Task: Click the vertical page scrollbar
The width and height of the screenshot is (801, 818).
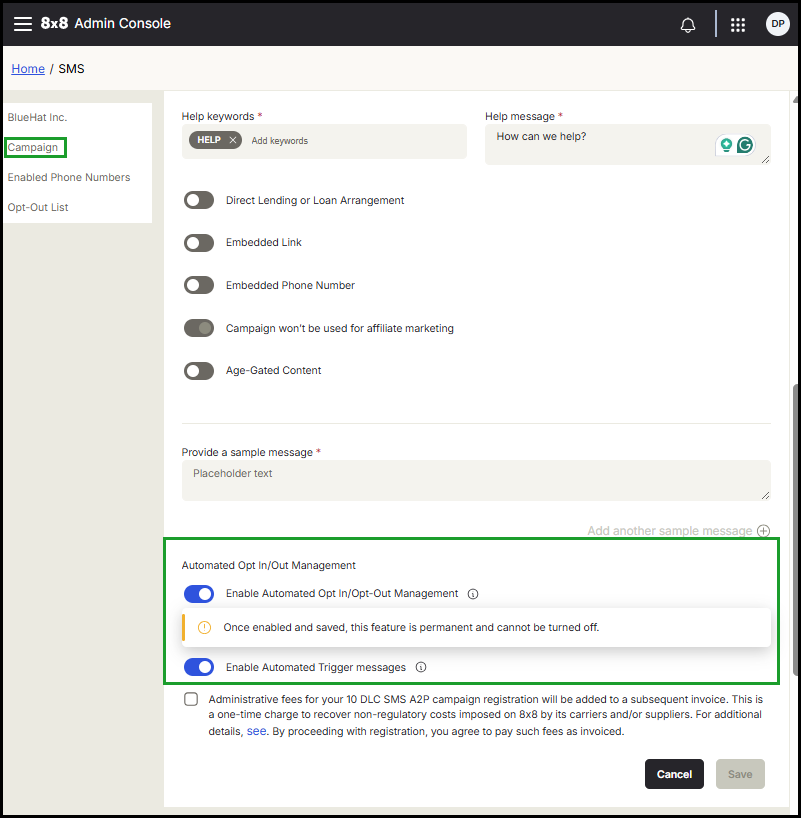Action: click(x=795, y=530)
